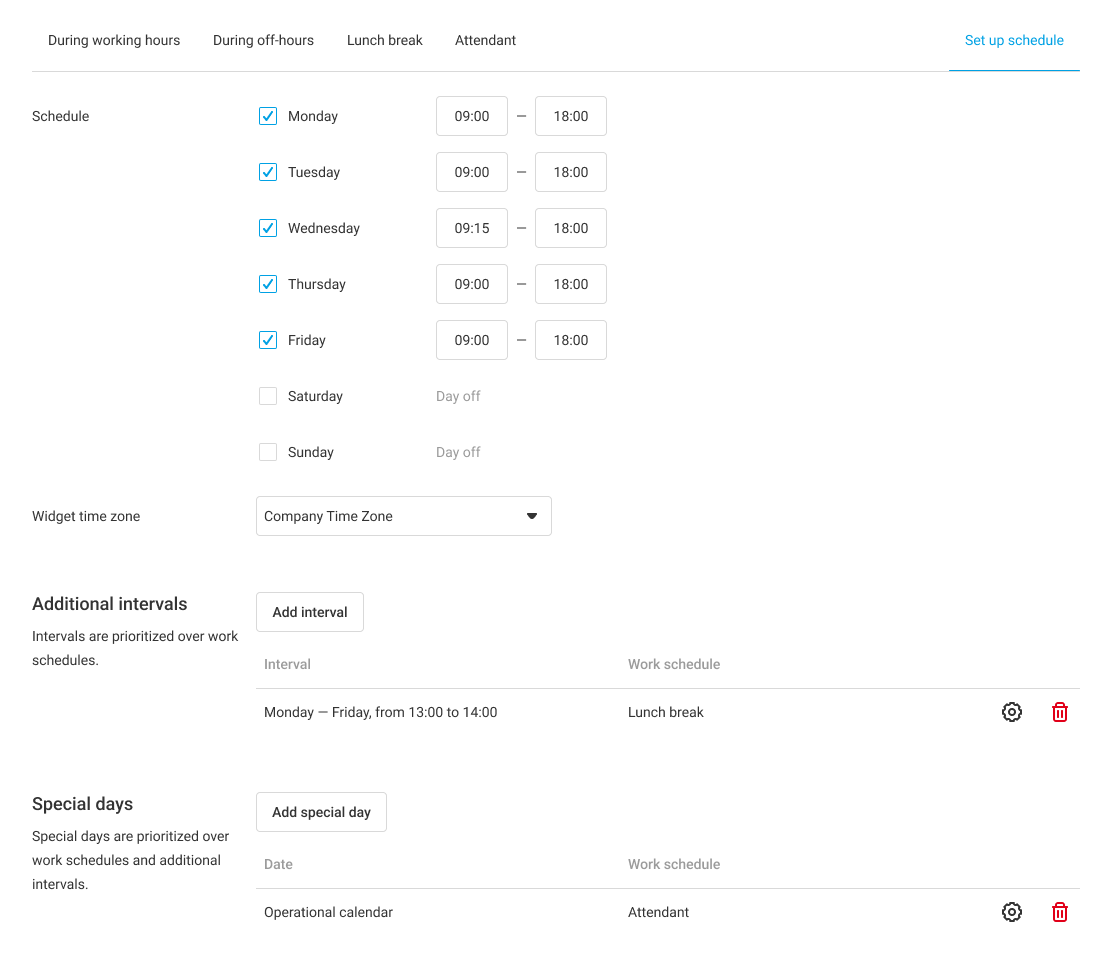Click Thursday end time 18:00 field
Image resolution: width=1112 pixels, height=968 pixels.
[x=571, y=284]
